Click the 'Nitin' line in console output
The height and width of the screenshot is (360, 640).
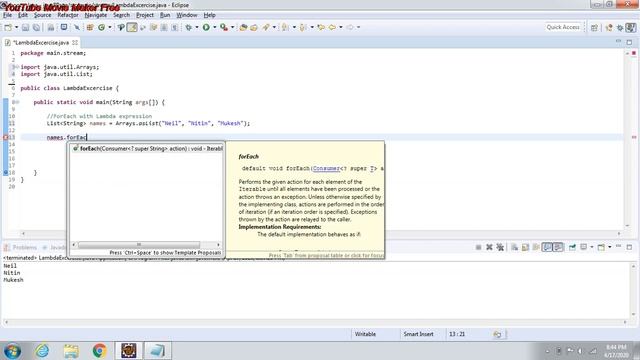pos(12,273)
